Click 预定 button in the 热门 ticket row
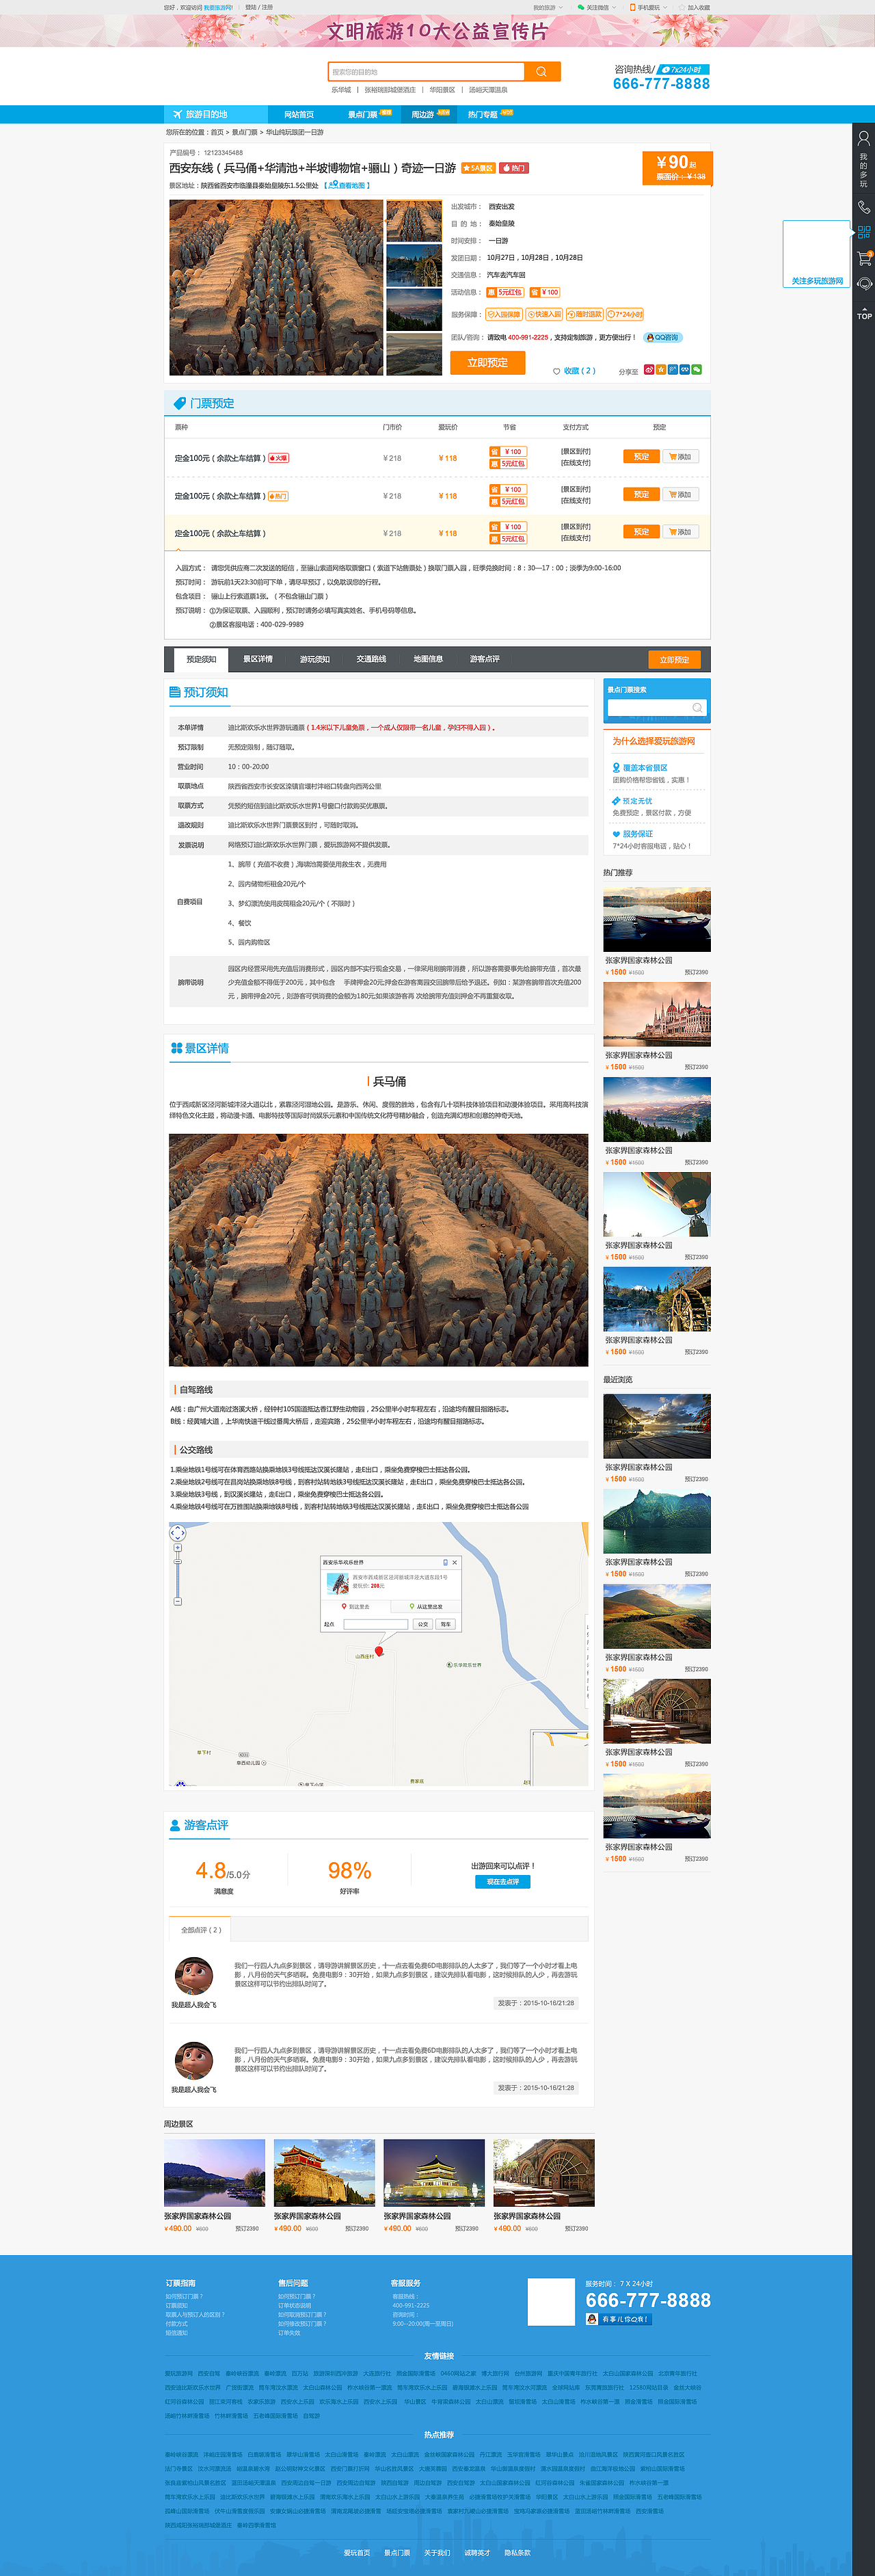This screenshot has width=875, height=2576. click(x=641, y=495)
